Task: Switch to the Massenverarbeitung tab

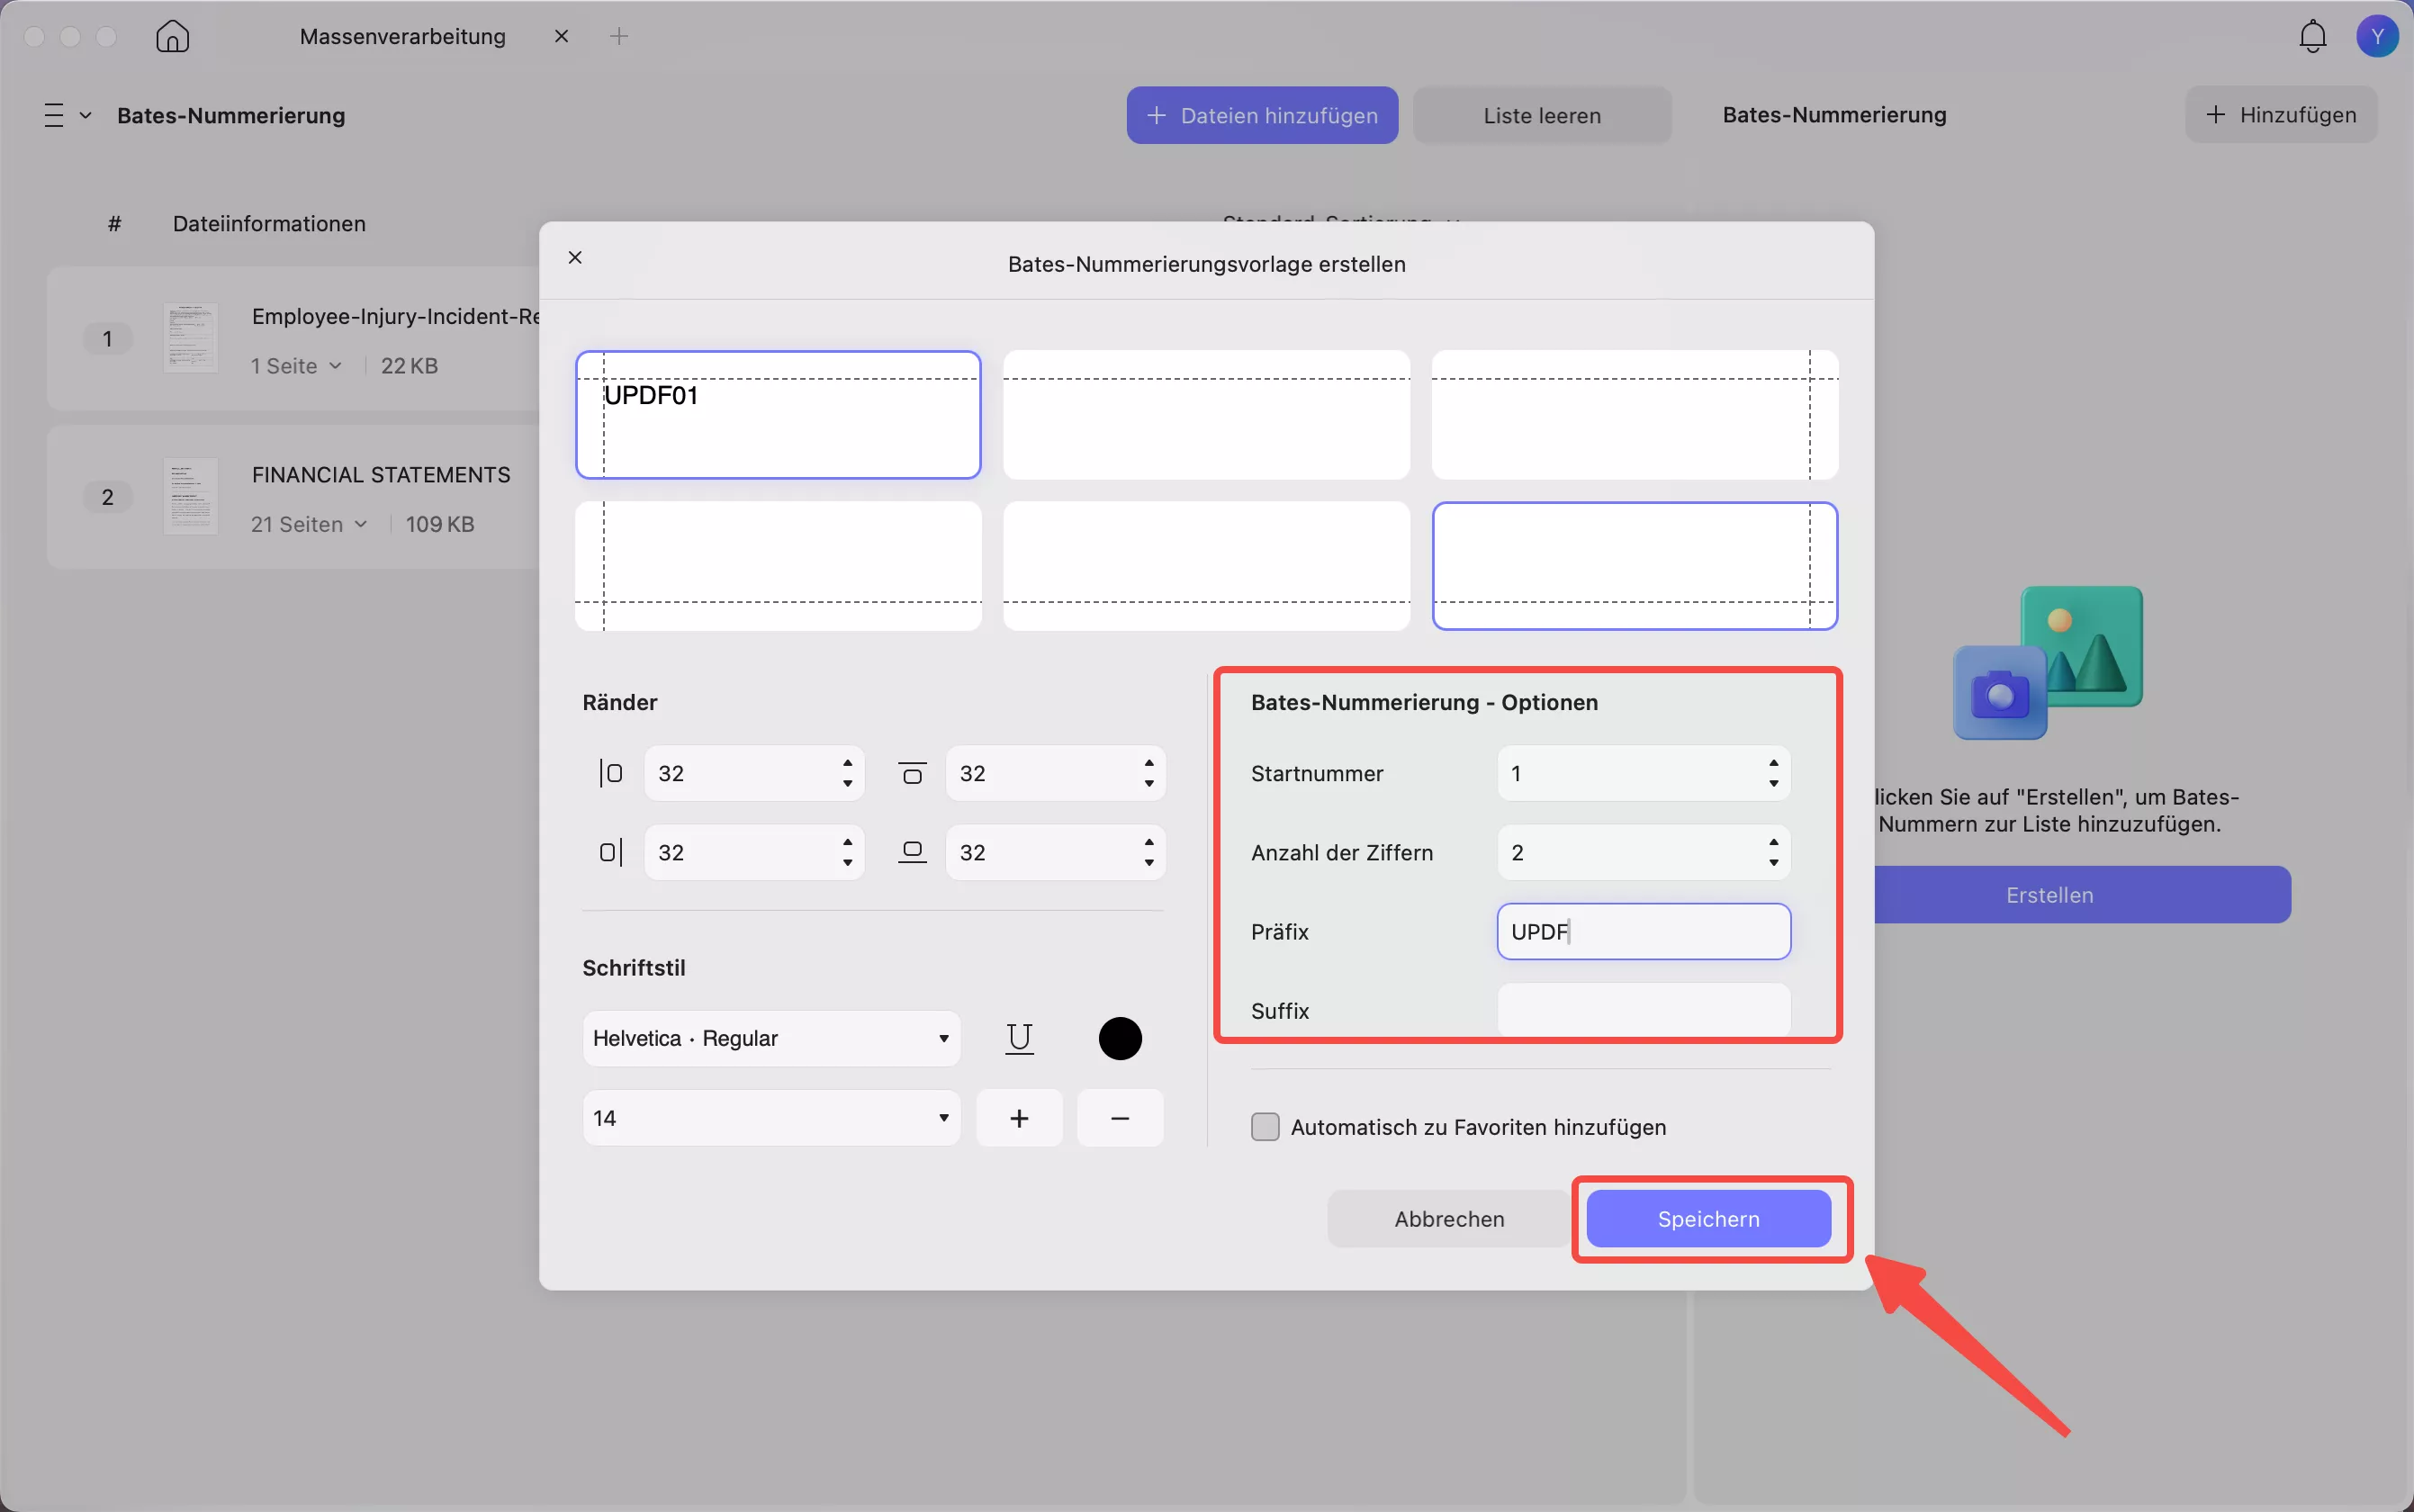Action: 403,37
